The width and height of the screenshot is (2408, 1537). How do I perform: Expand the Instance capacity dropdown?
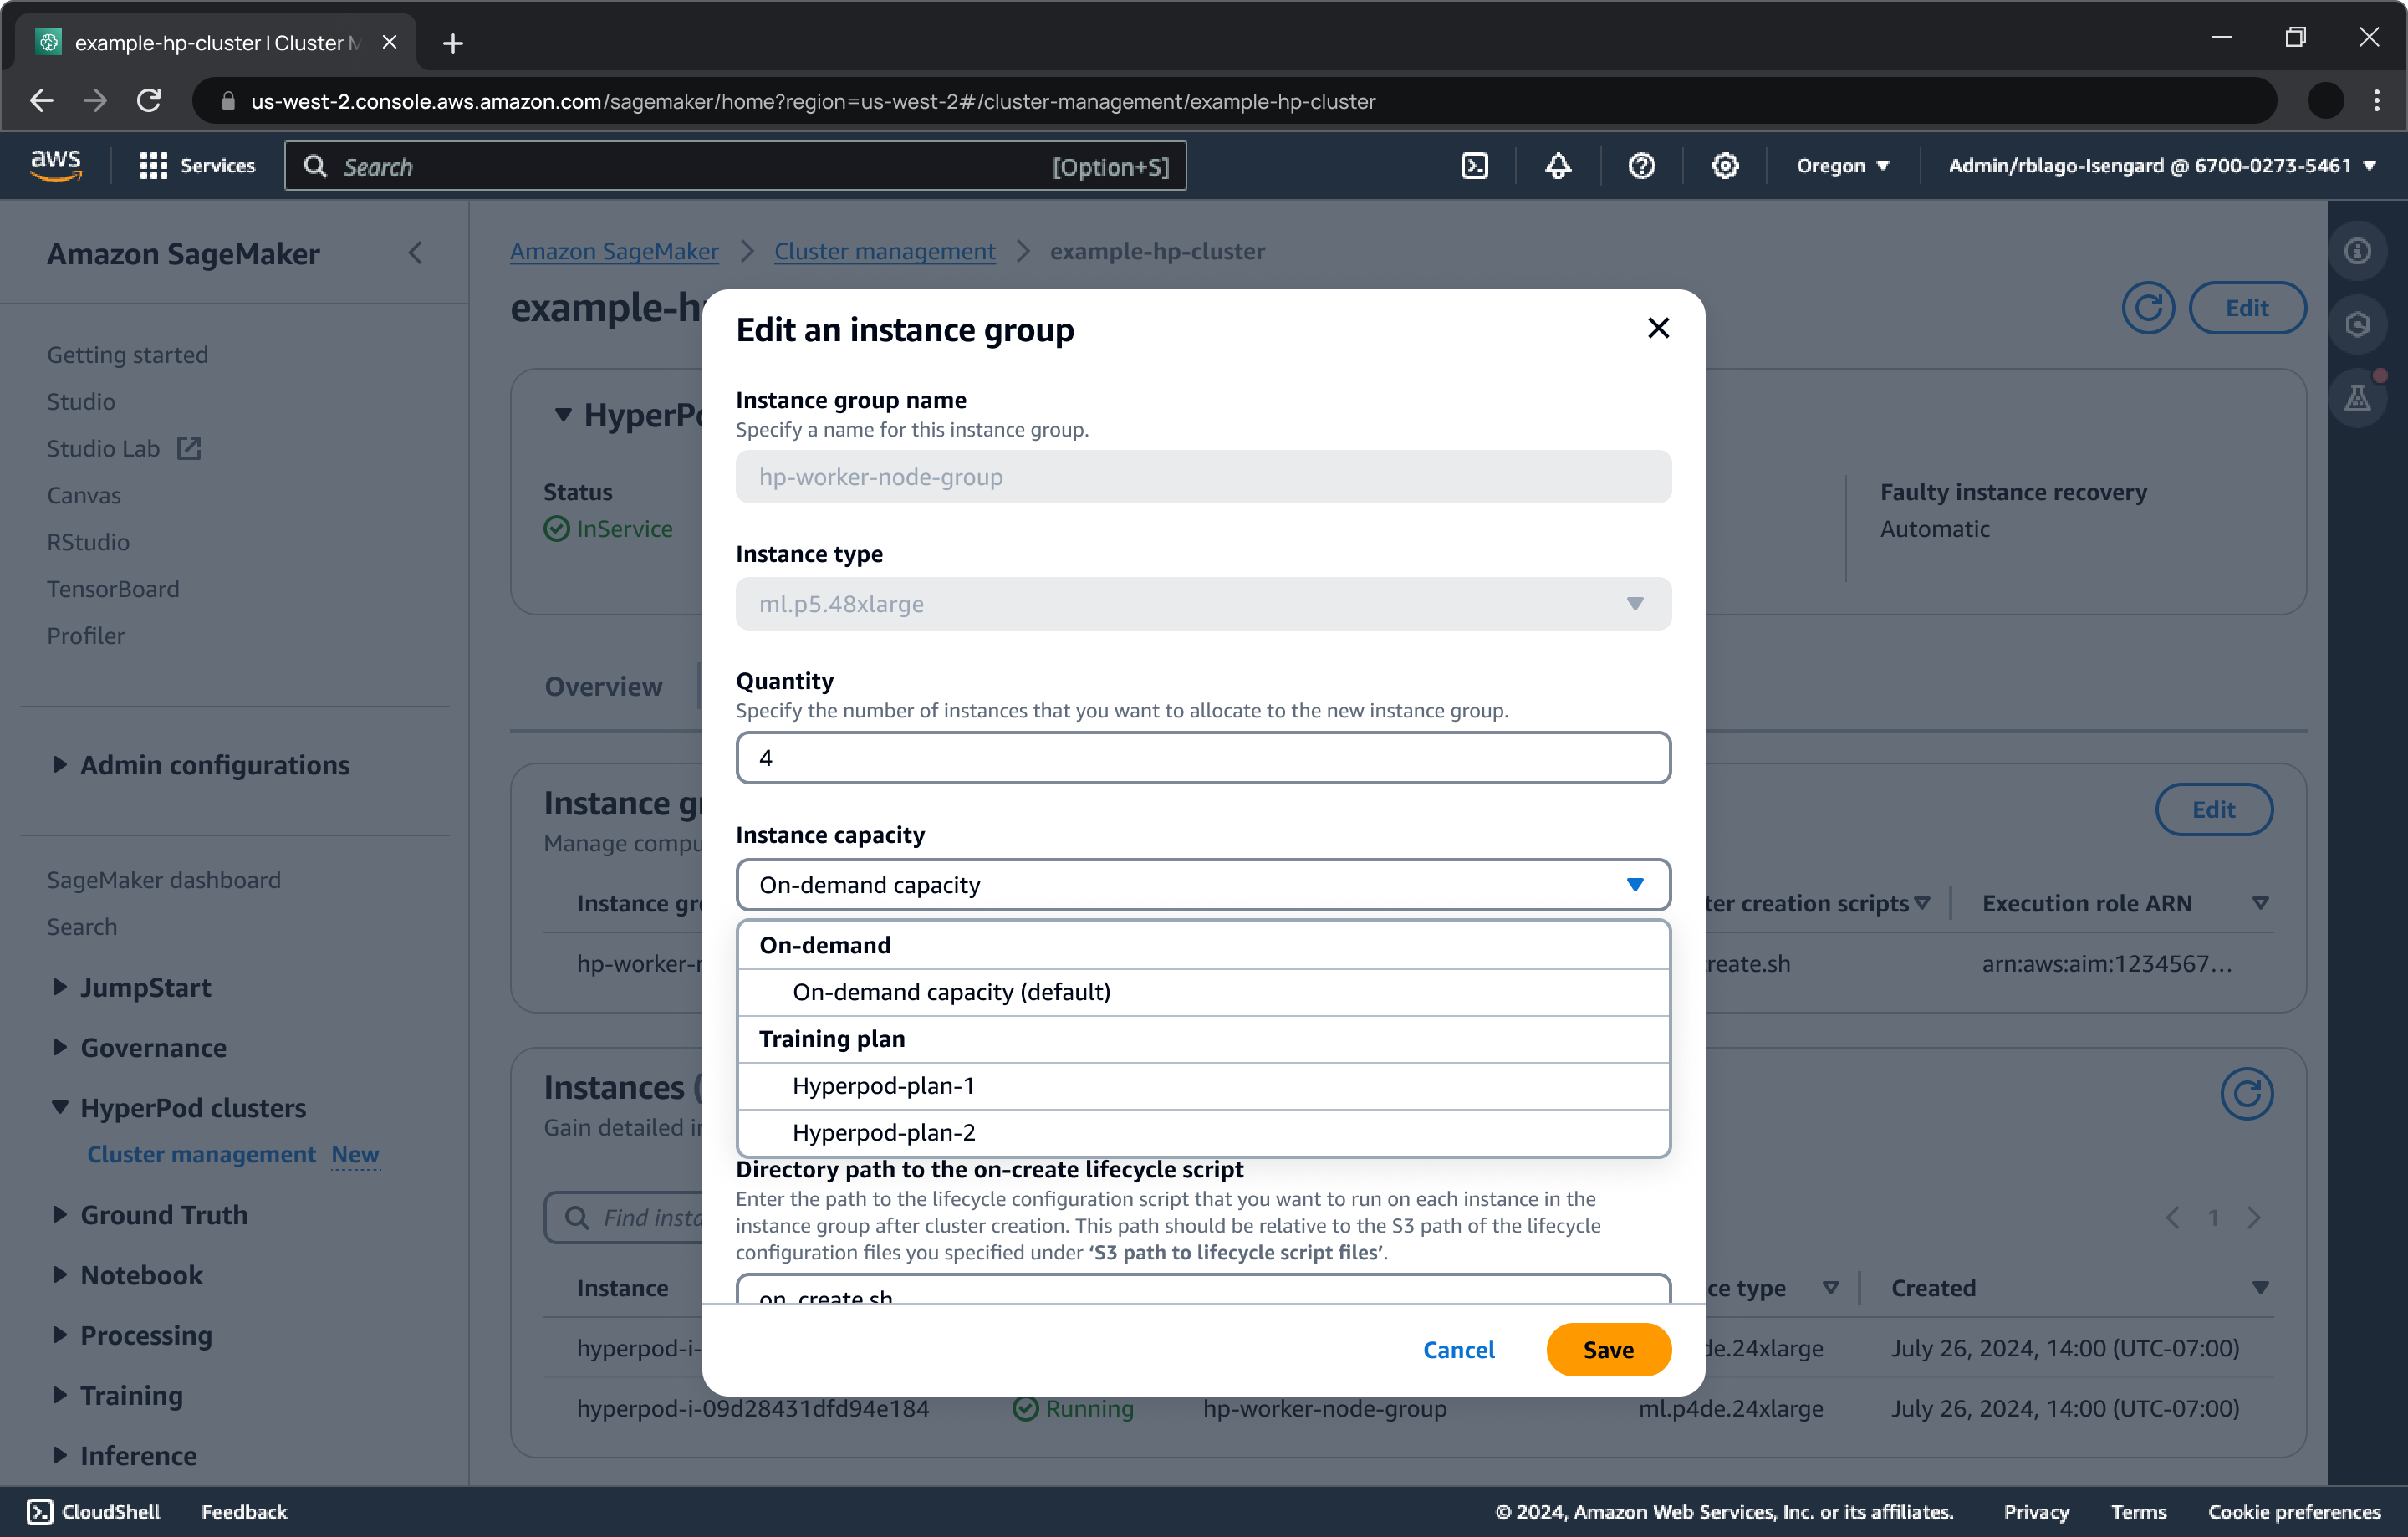point(1201,884)
